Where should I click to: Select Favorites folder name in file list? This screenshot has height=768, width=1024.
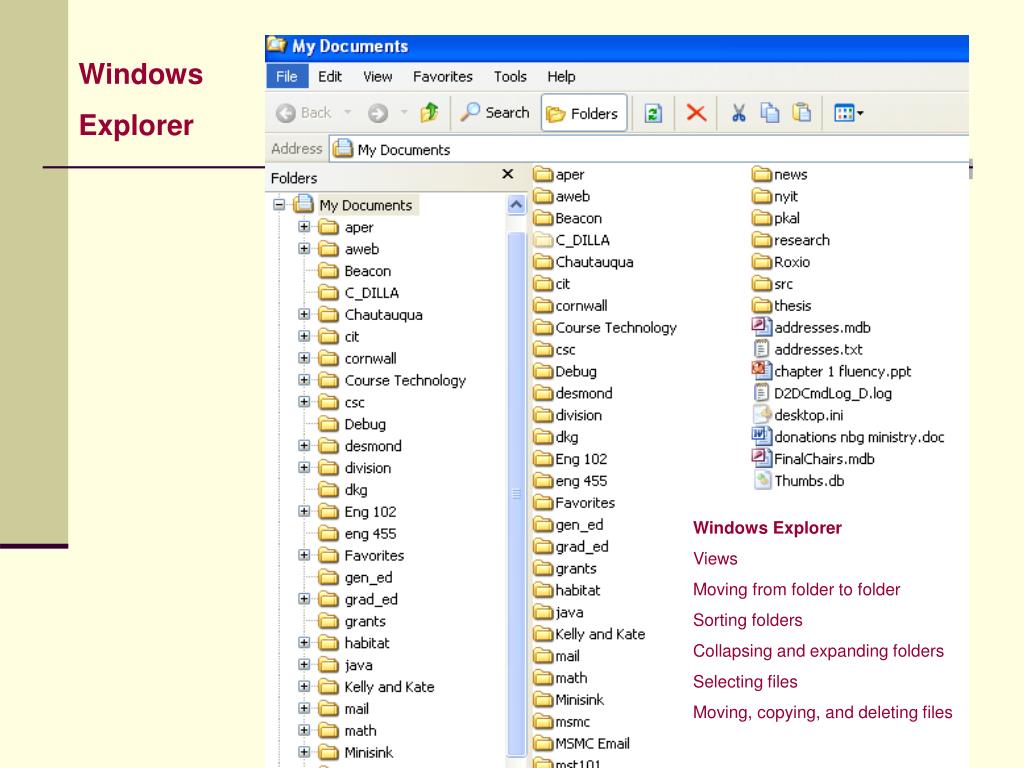[585, 503]
